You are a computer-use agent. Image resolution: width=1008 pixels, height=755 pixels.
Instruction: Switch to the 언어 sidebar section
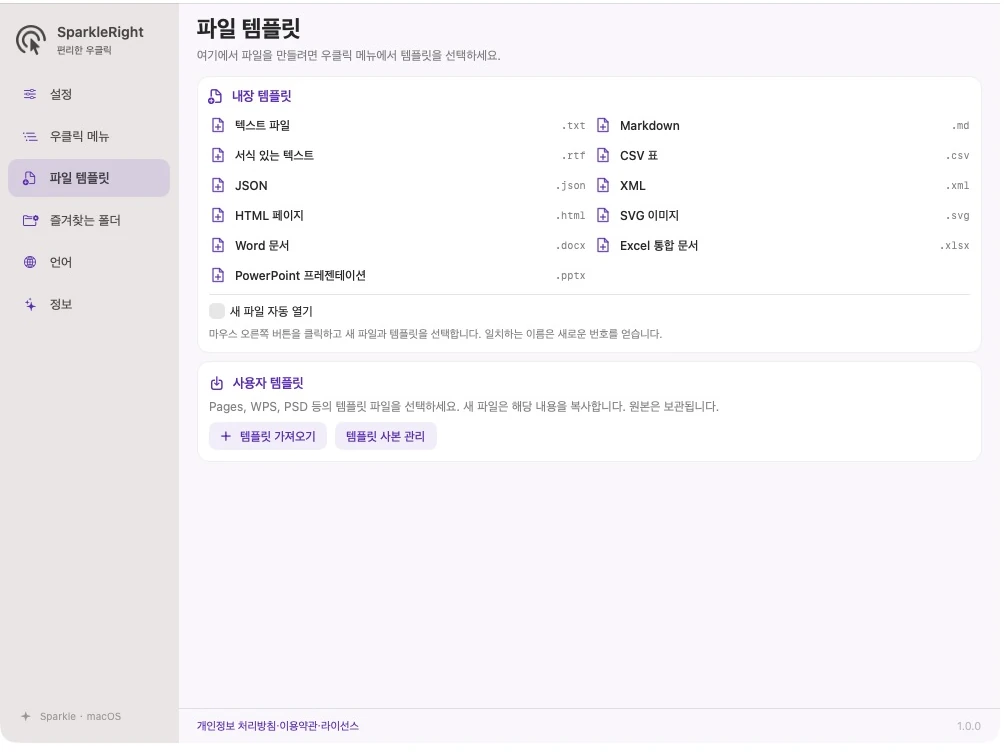pos(89,262)
